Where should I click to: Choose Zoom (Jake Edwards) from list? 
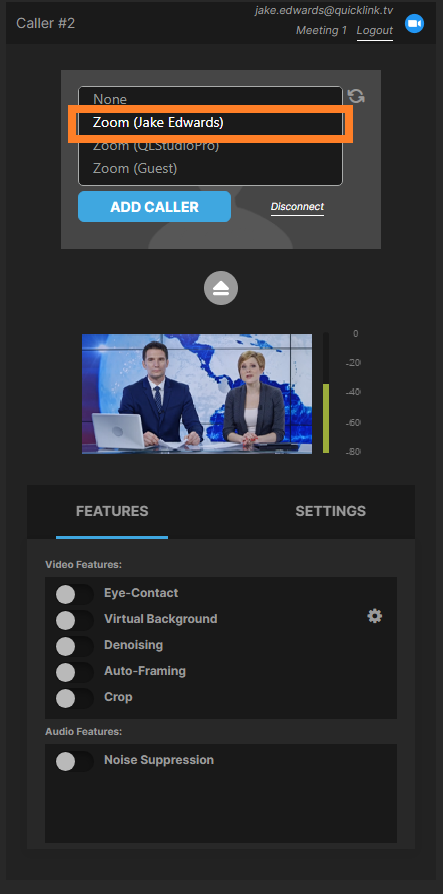point(210,123)
